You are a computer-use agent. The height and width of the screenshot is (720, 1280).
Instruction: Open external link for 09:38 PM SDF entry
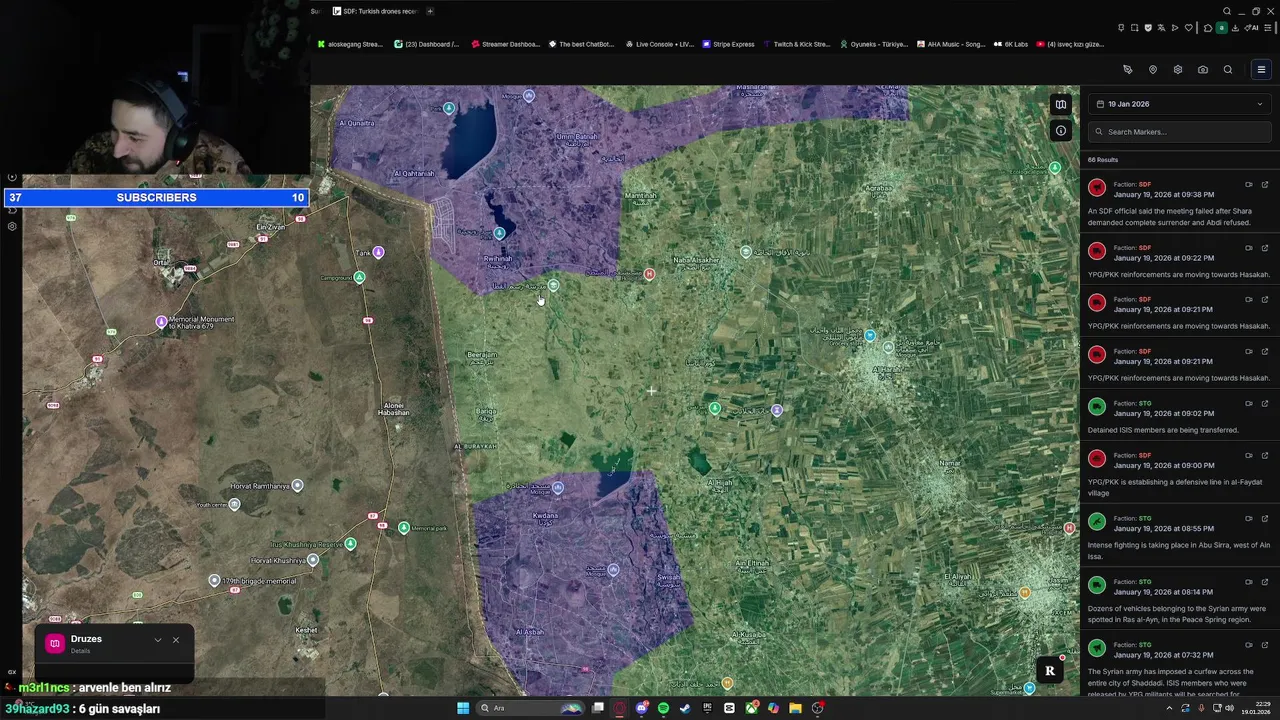[x=1264, y=184]
